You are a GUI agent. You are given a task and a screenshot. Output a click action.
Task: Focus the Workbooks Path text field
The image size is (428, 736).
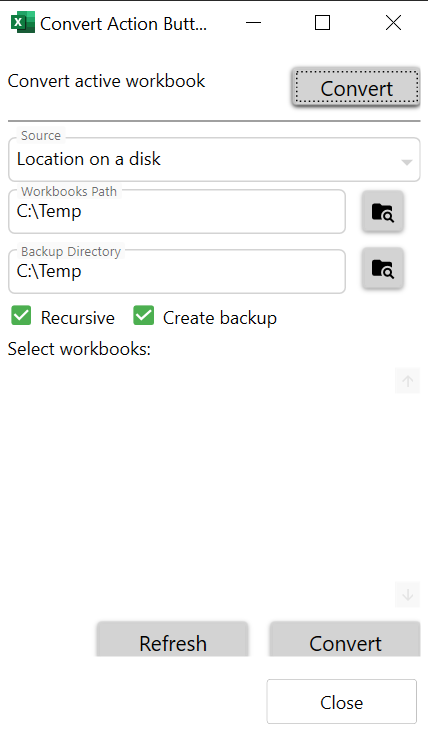coord(177,212)
